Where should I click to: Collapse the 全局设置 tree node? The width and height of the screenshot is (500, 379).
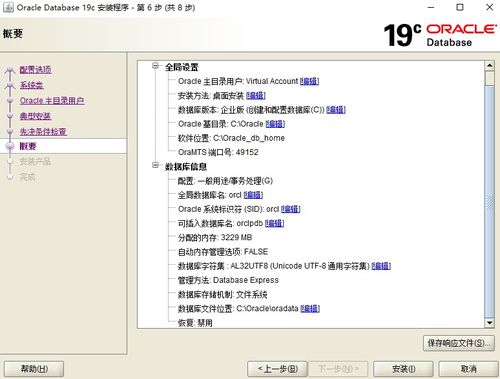(x=155, y=66)
